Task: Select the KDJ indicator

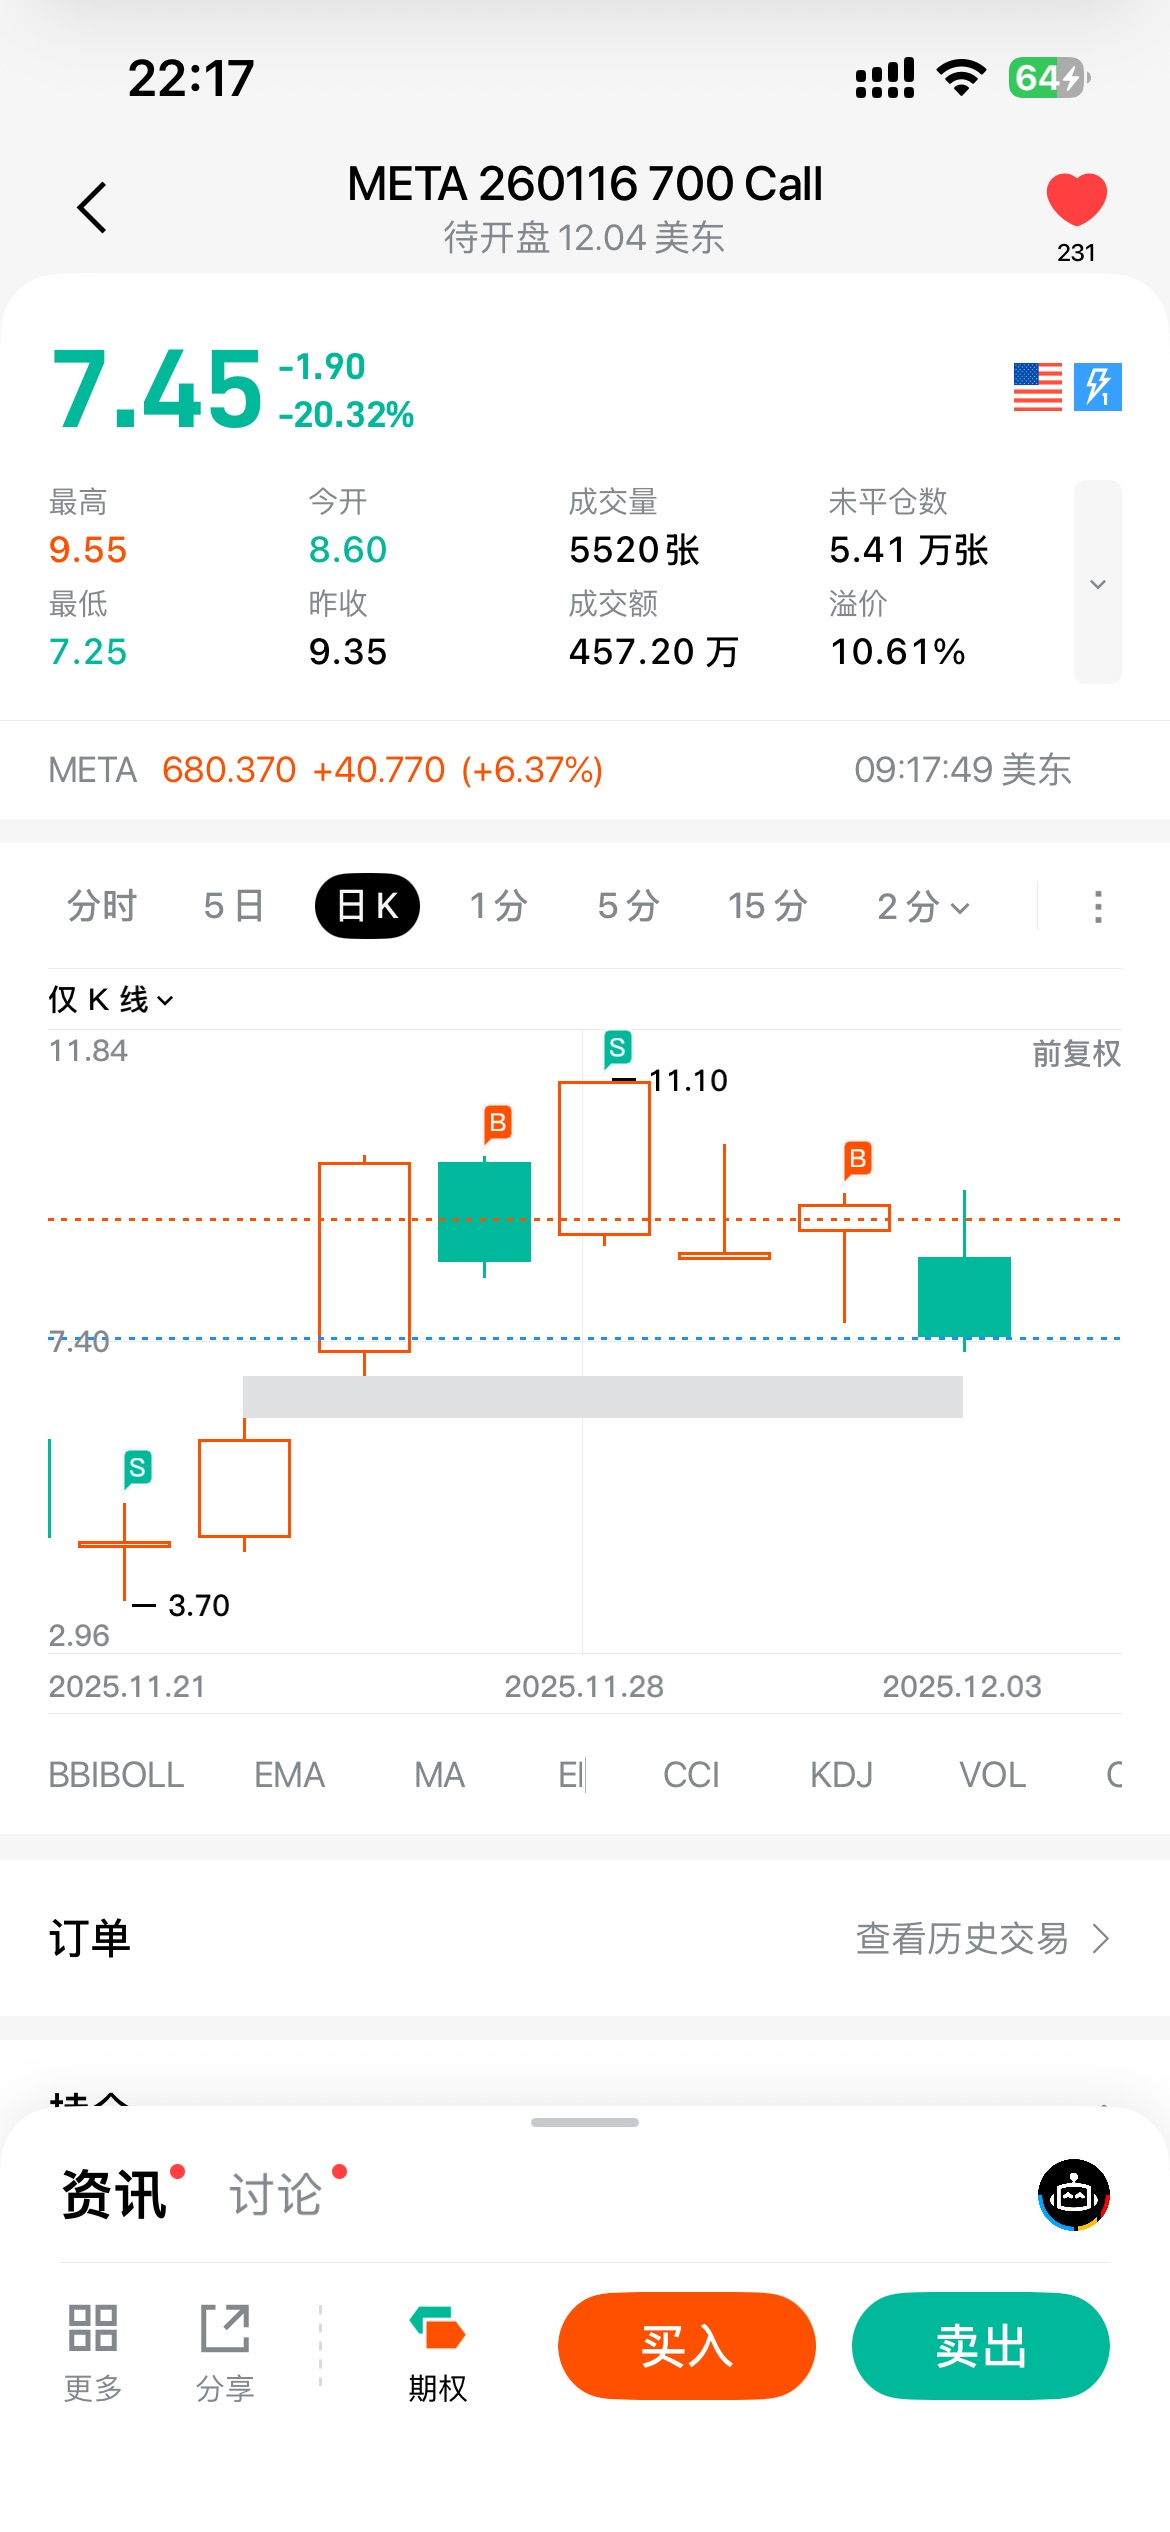Action: [x=841, y=1775]
